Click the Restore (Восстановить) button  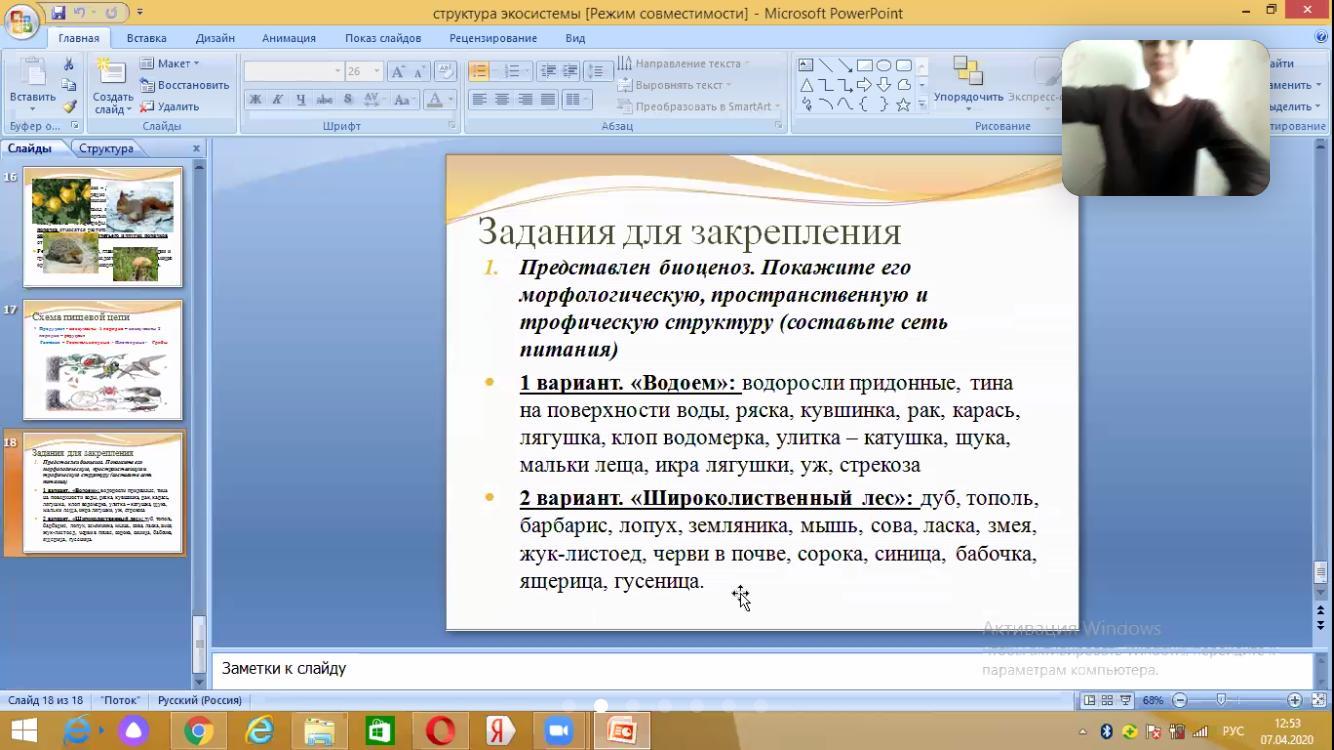185,85
